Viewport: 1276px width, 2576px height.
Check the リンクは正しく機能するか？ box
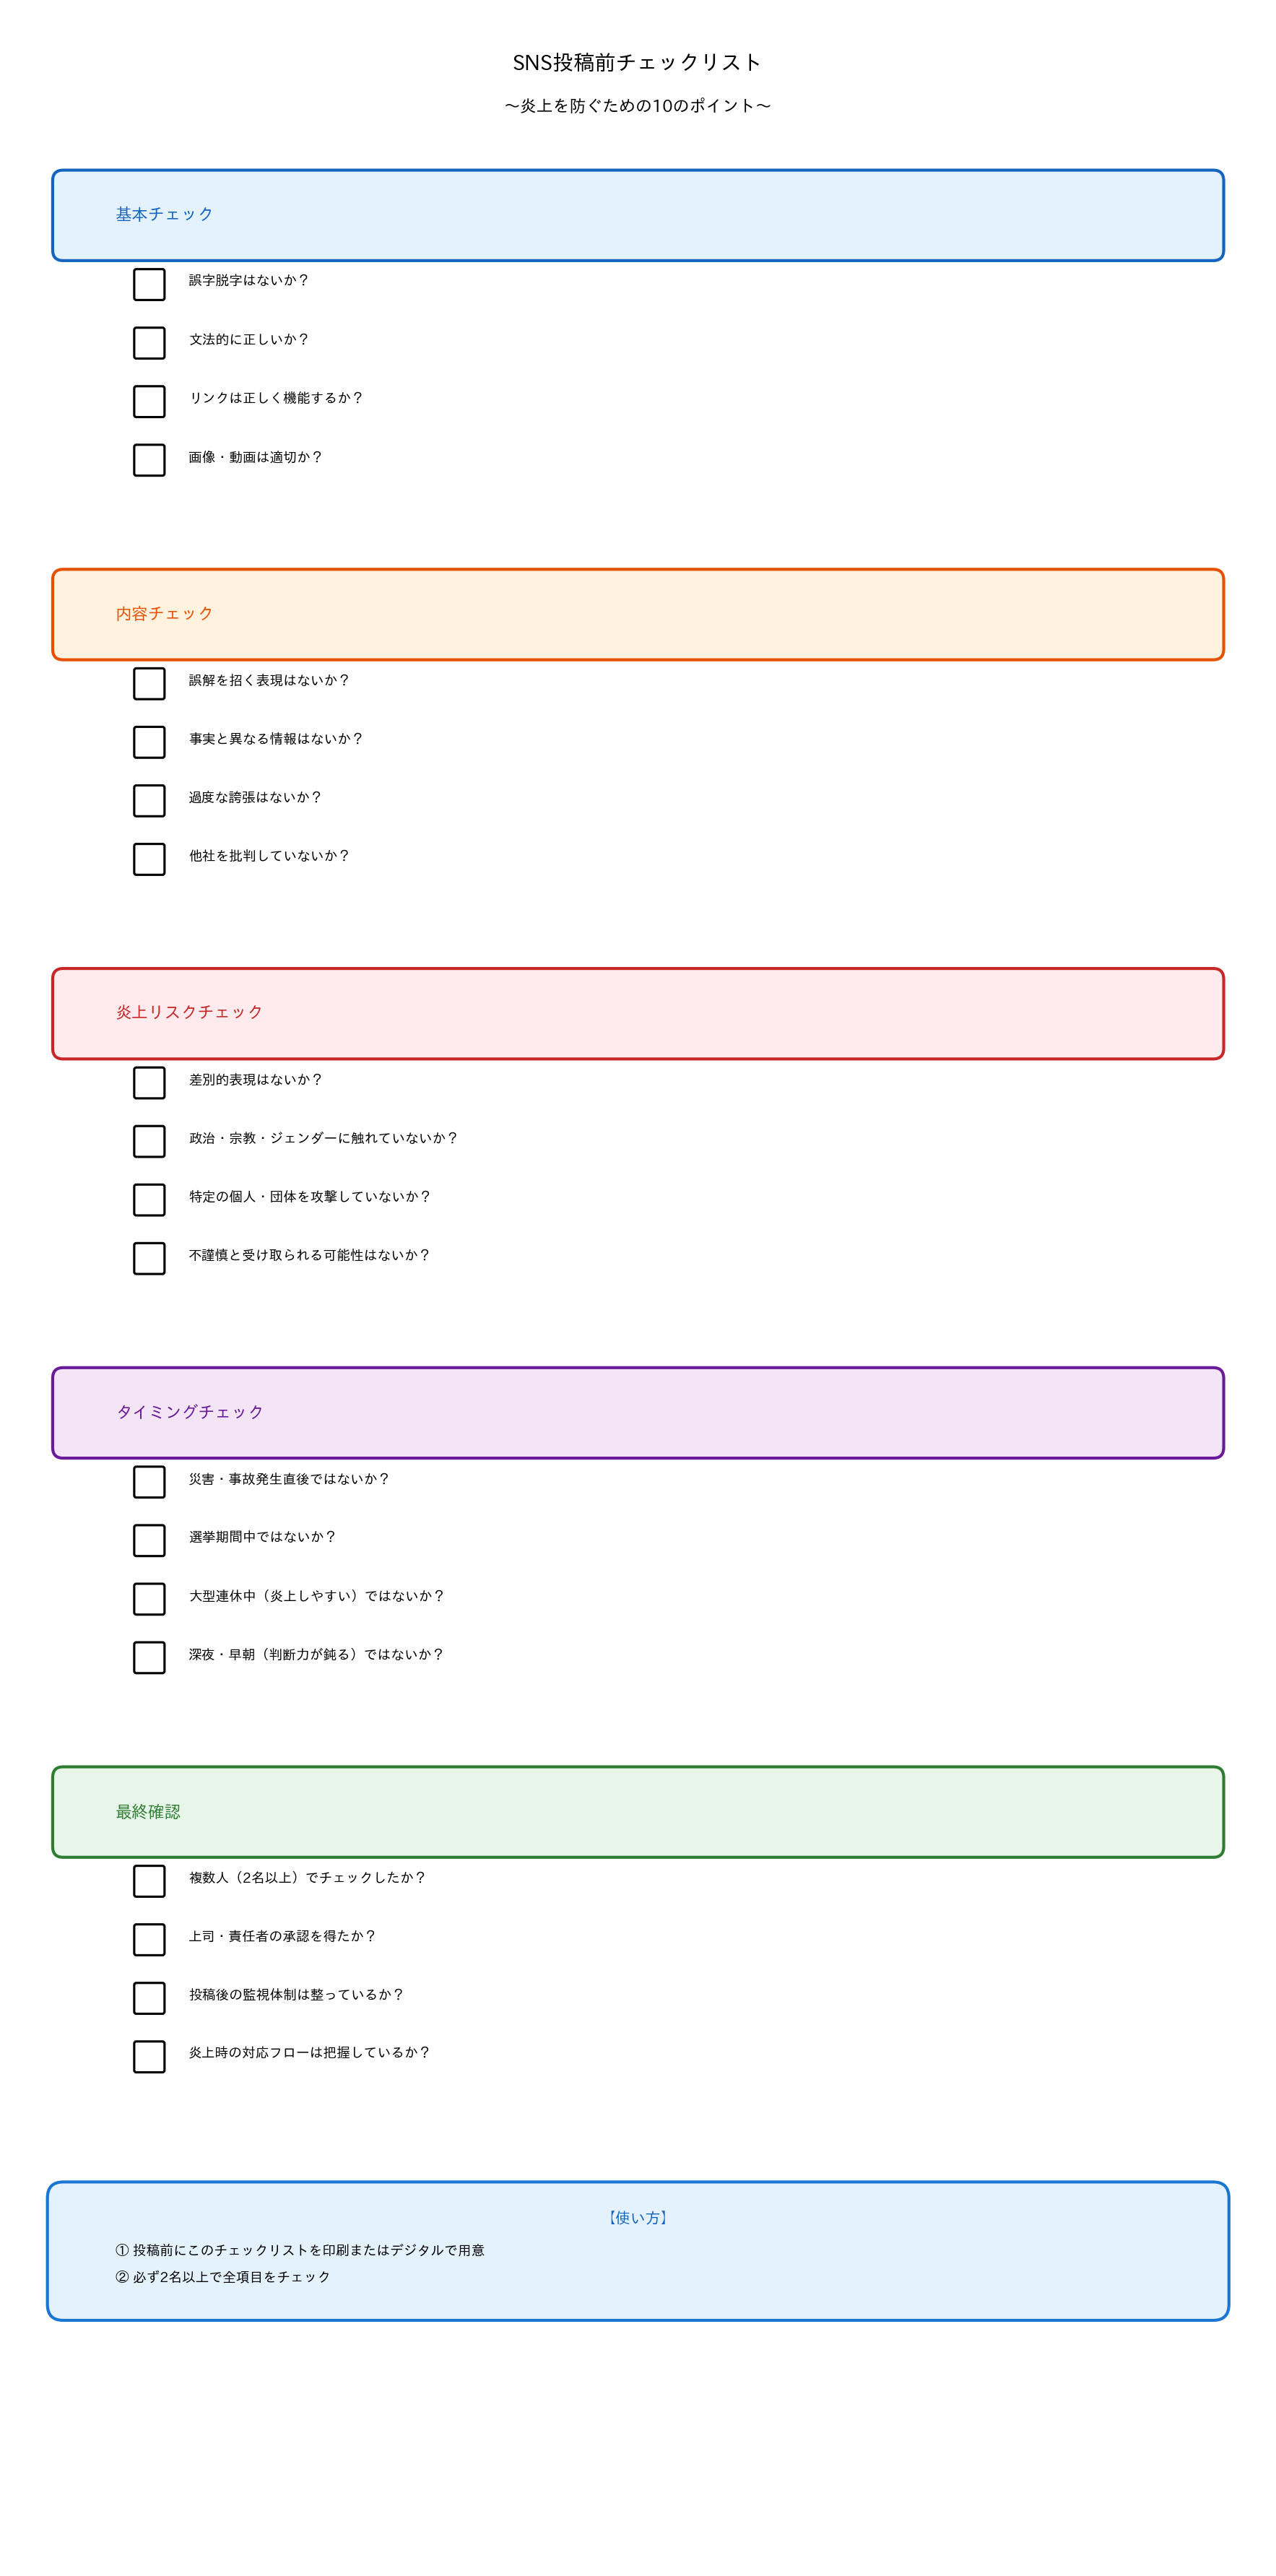(149, 401)
